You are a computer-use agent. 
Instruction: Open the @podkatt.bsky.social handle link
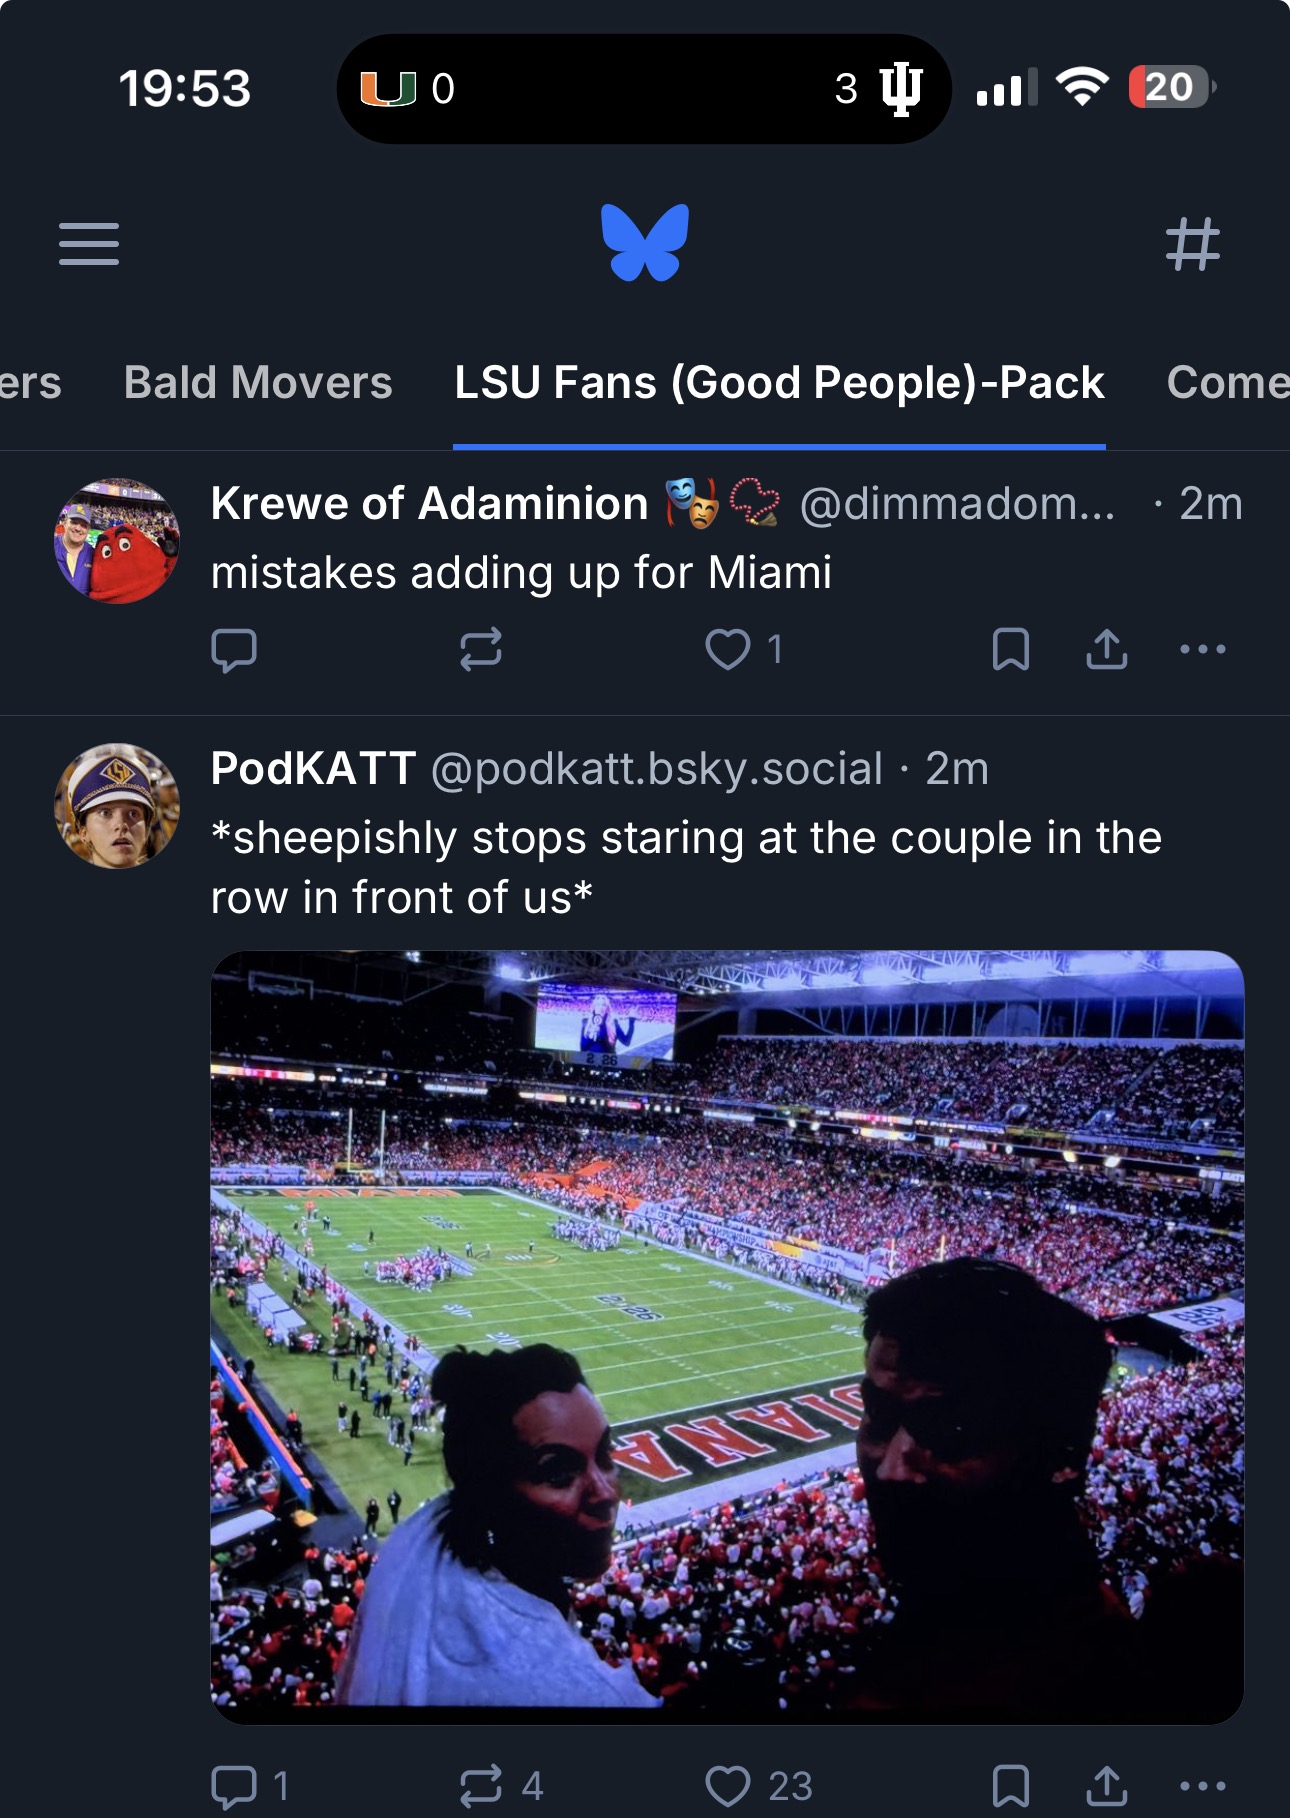[x=657, y=769]
